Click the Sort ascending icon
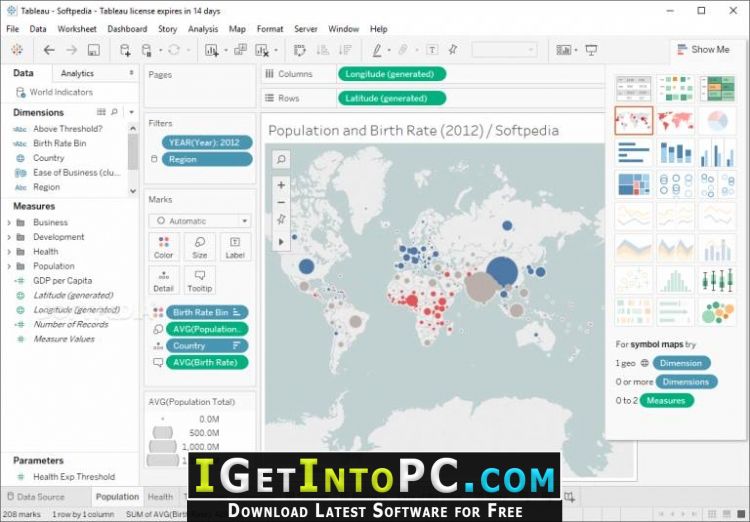 (x=323, y=50)
